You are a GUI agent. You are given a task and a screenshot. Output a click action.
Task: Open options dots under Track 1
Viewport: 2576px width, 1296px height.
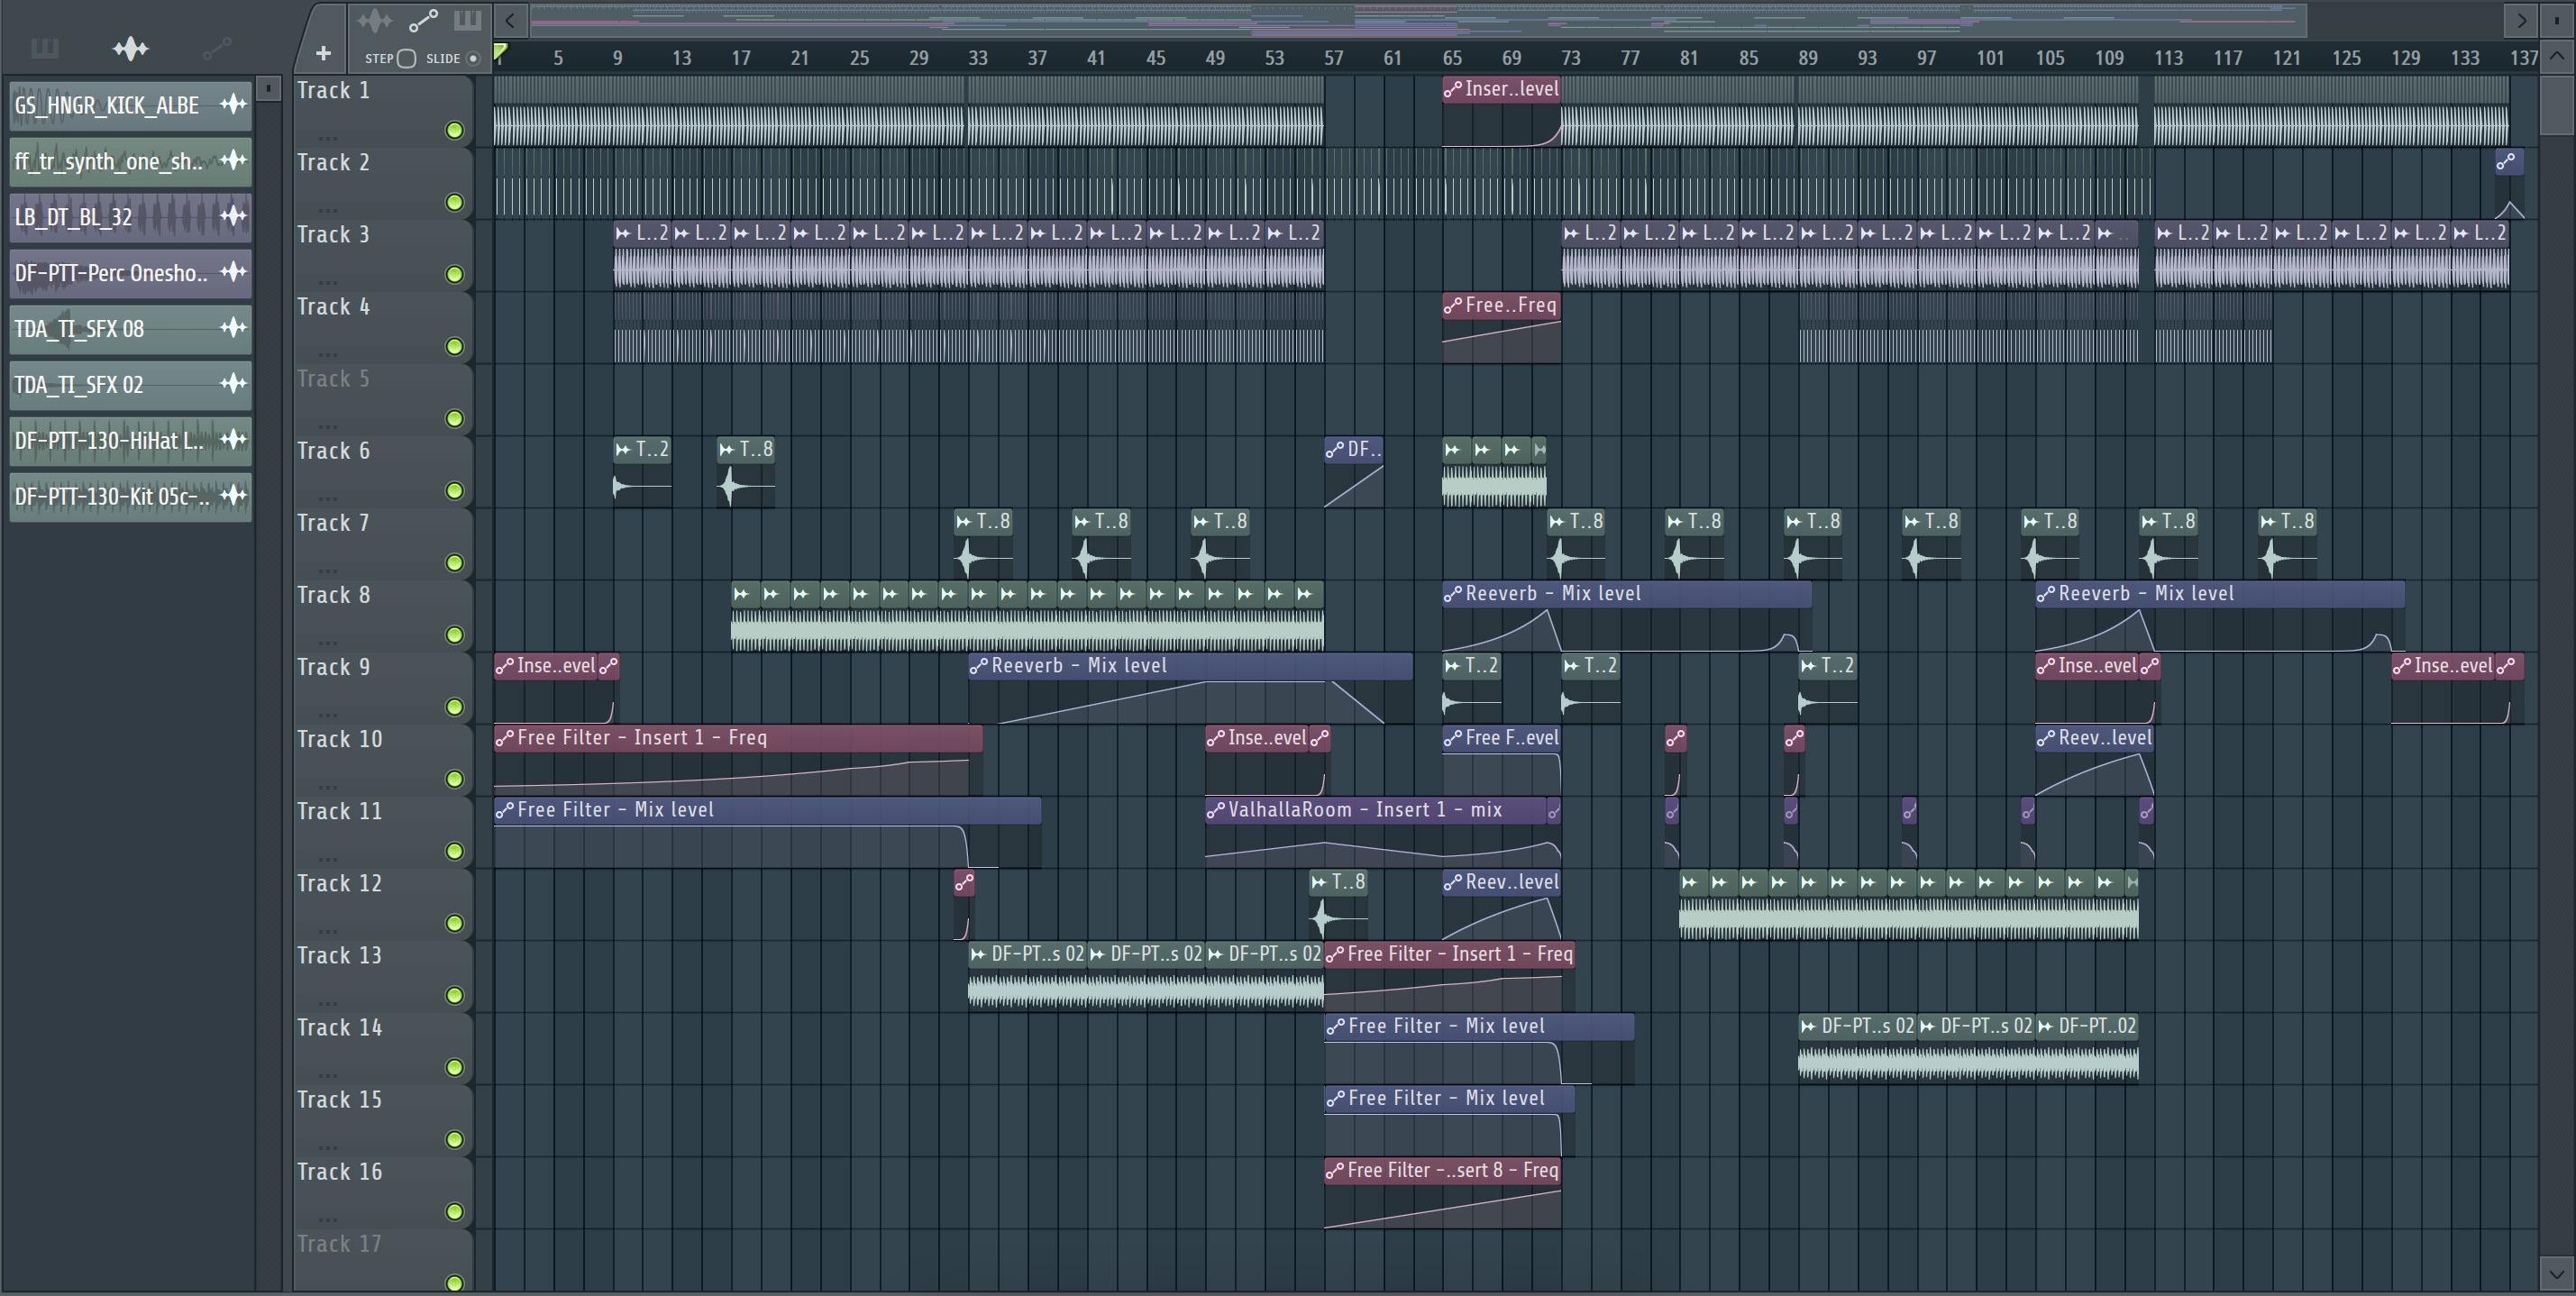pyautogui.click(x=328, y=138)
